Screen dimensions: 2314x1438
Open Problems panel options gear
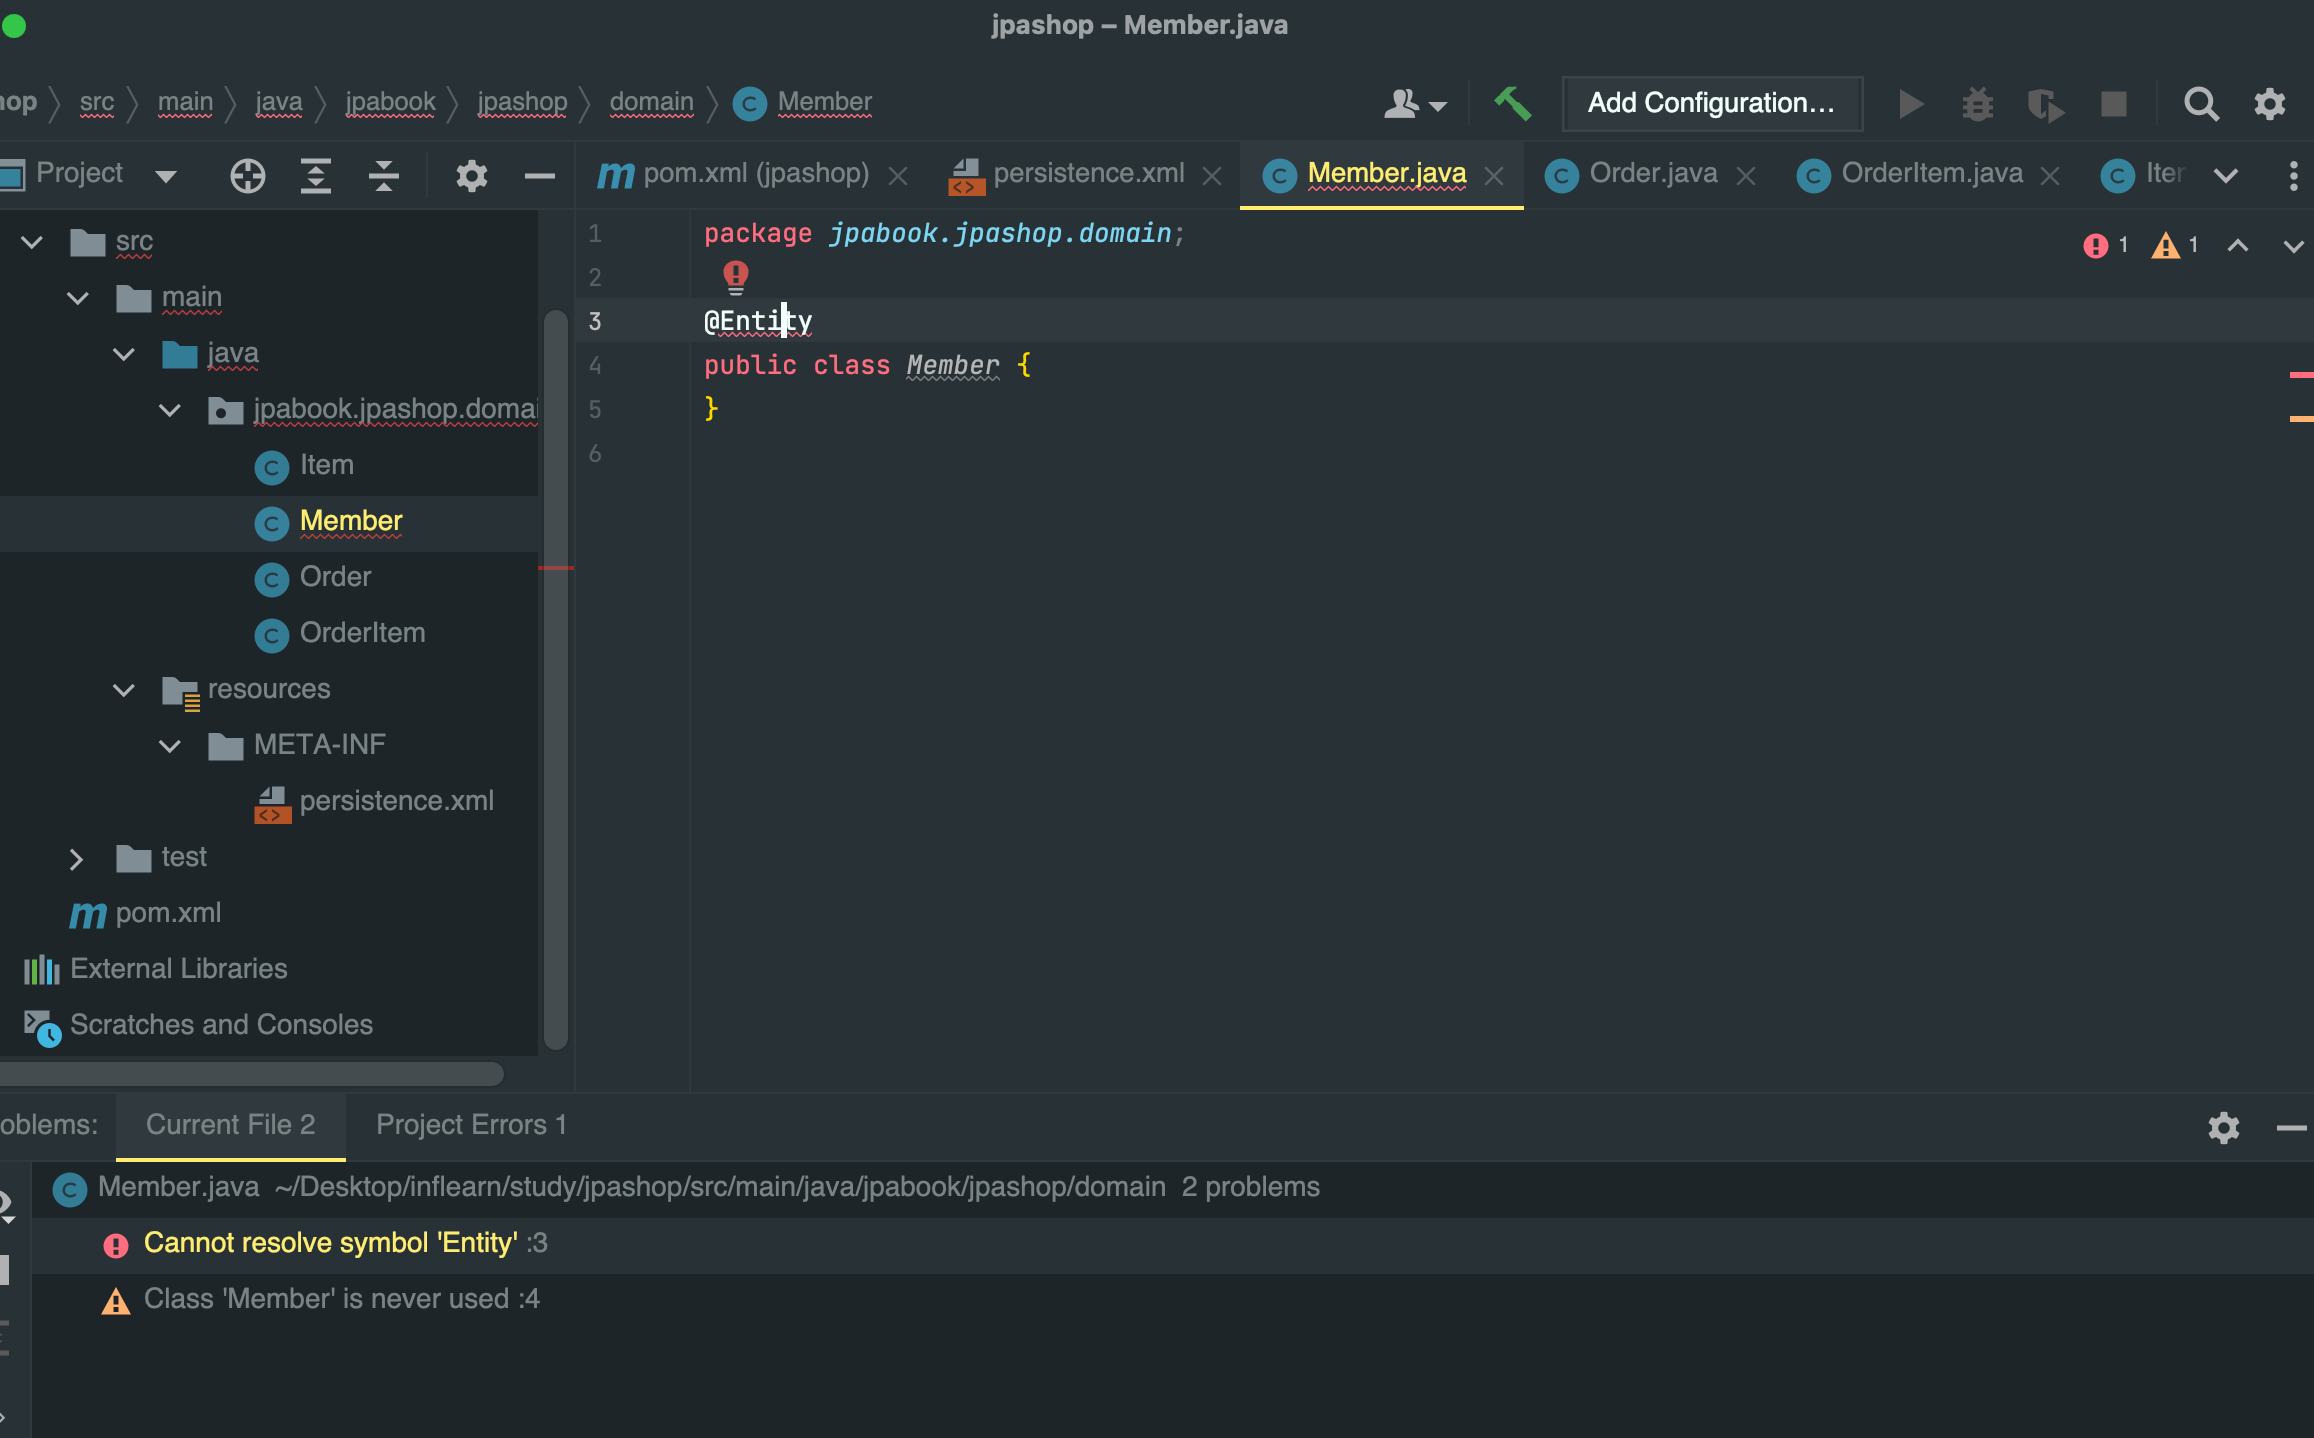2223,1128
